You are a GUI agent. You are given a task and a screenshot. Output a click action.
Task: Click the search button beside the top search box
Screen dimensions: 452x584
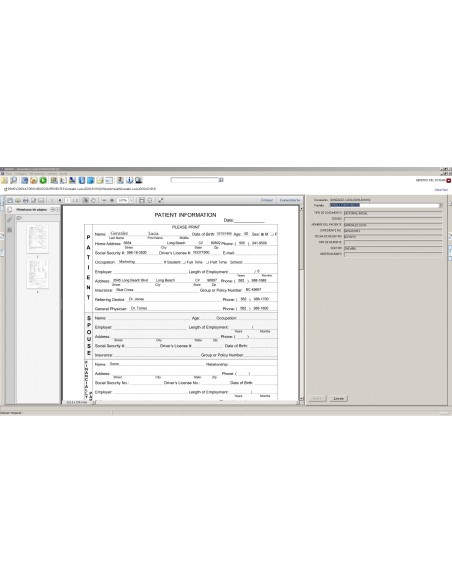pos(221,180)
